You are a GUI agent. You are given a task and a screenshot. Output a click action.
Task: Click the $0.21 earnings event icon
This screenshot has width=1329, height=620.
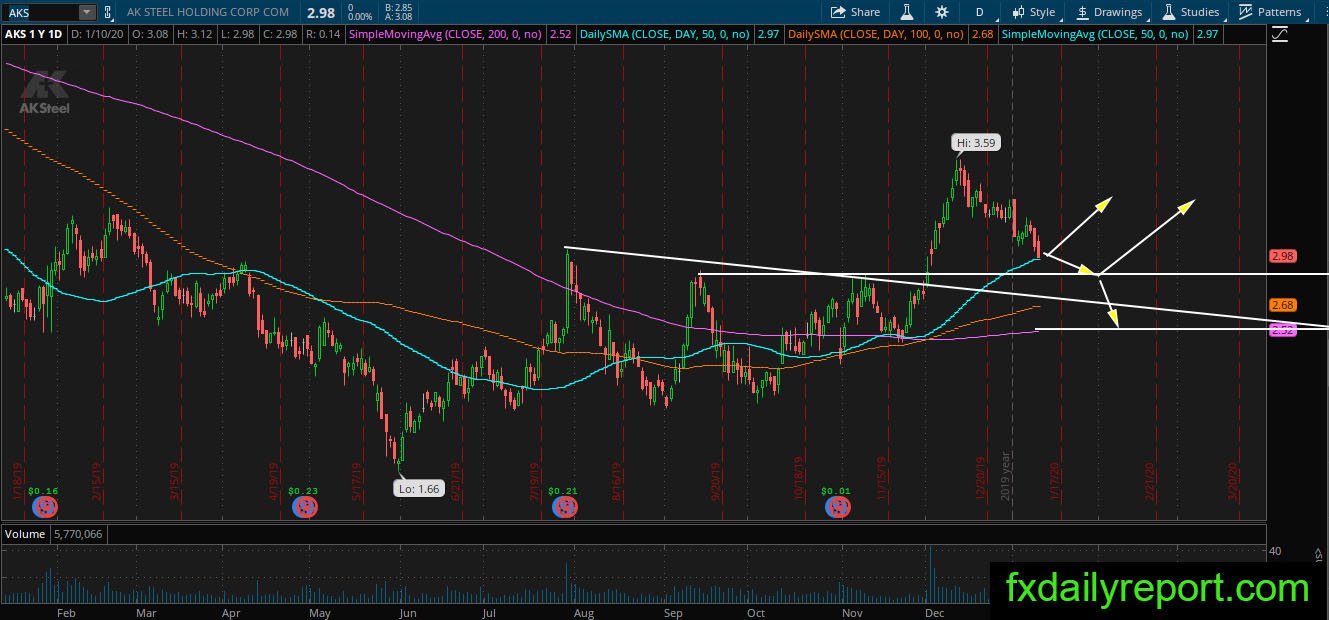tap(564, 507)
